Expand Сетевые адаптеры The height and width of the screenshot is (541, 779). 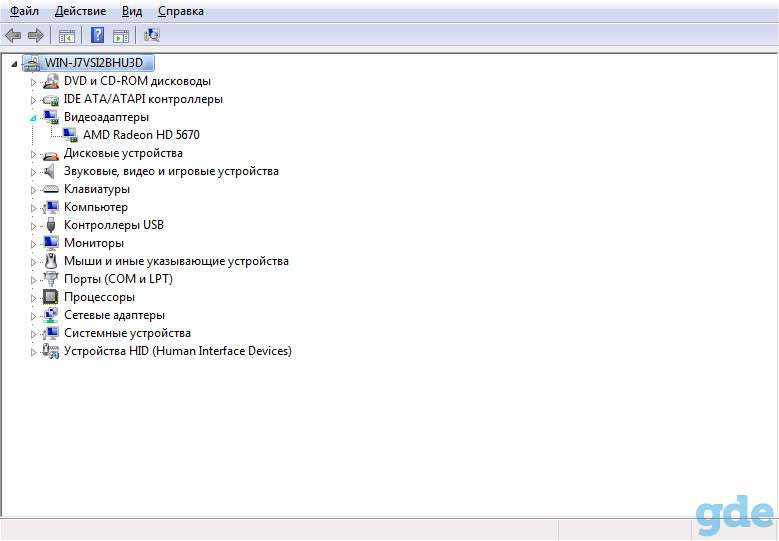pyautogui.click(x=33, y=315)
